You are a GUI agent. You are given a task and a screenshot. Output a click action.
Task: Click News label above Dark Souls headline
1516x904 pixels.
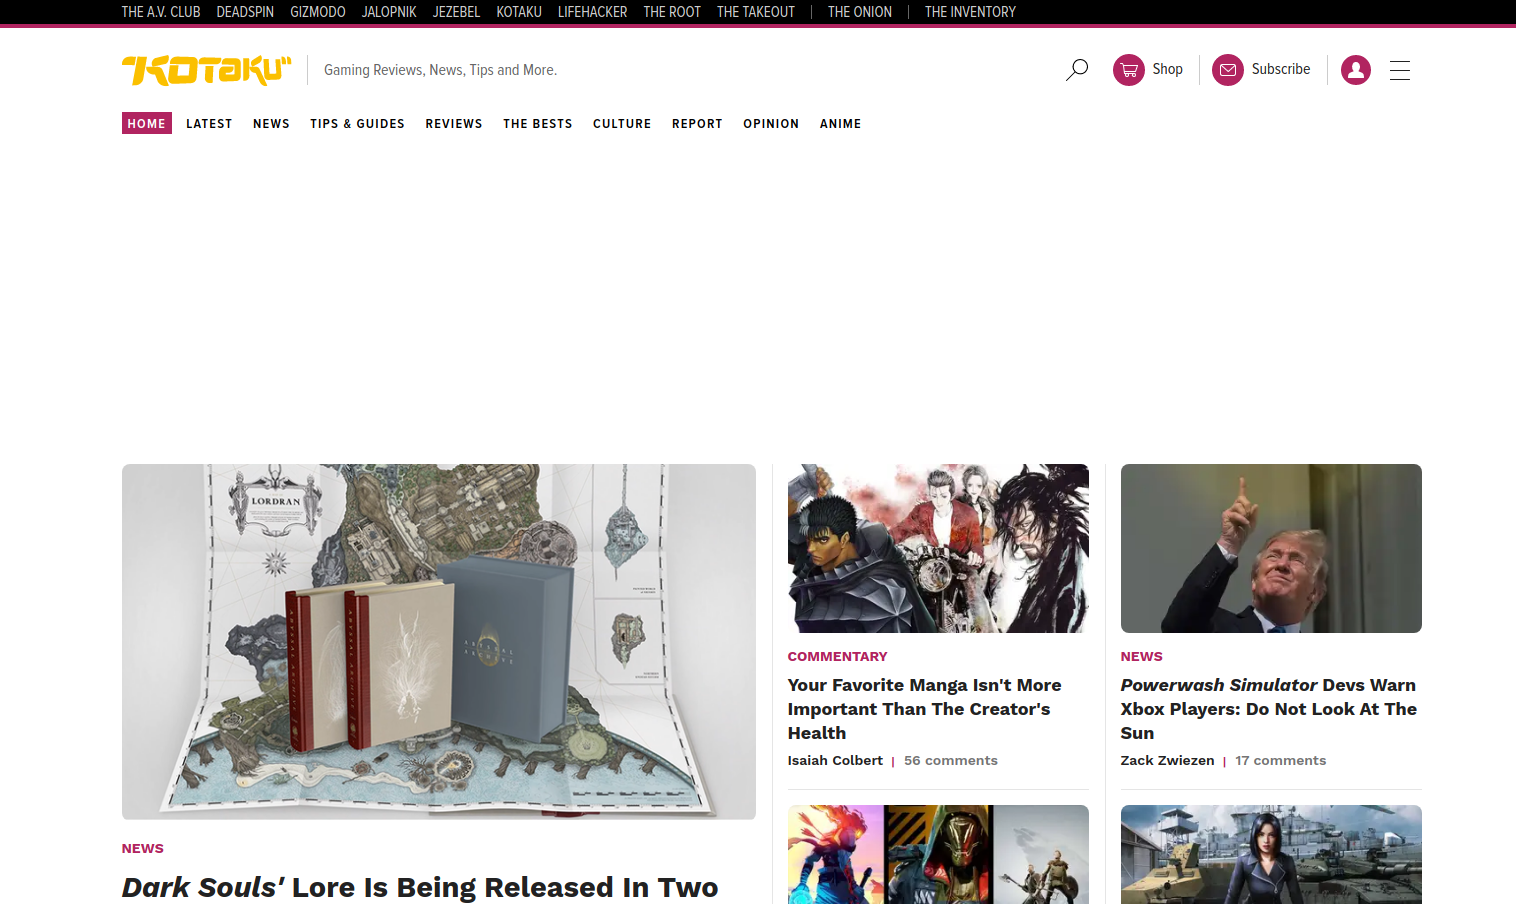pos(143,849)
